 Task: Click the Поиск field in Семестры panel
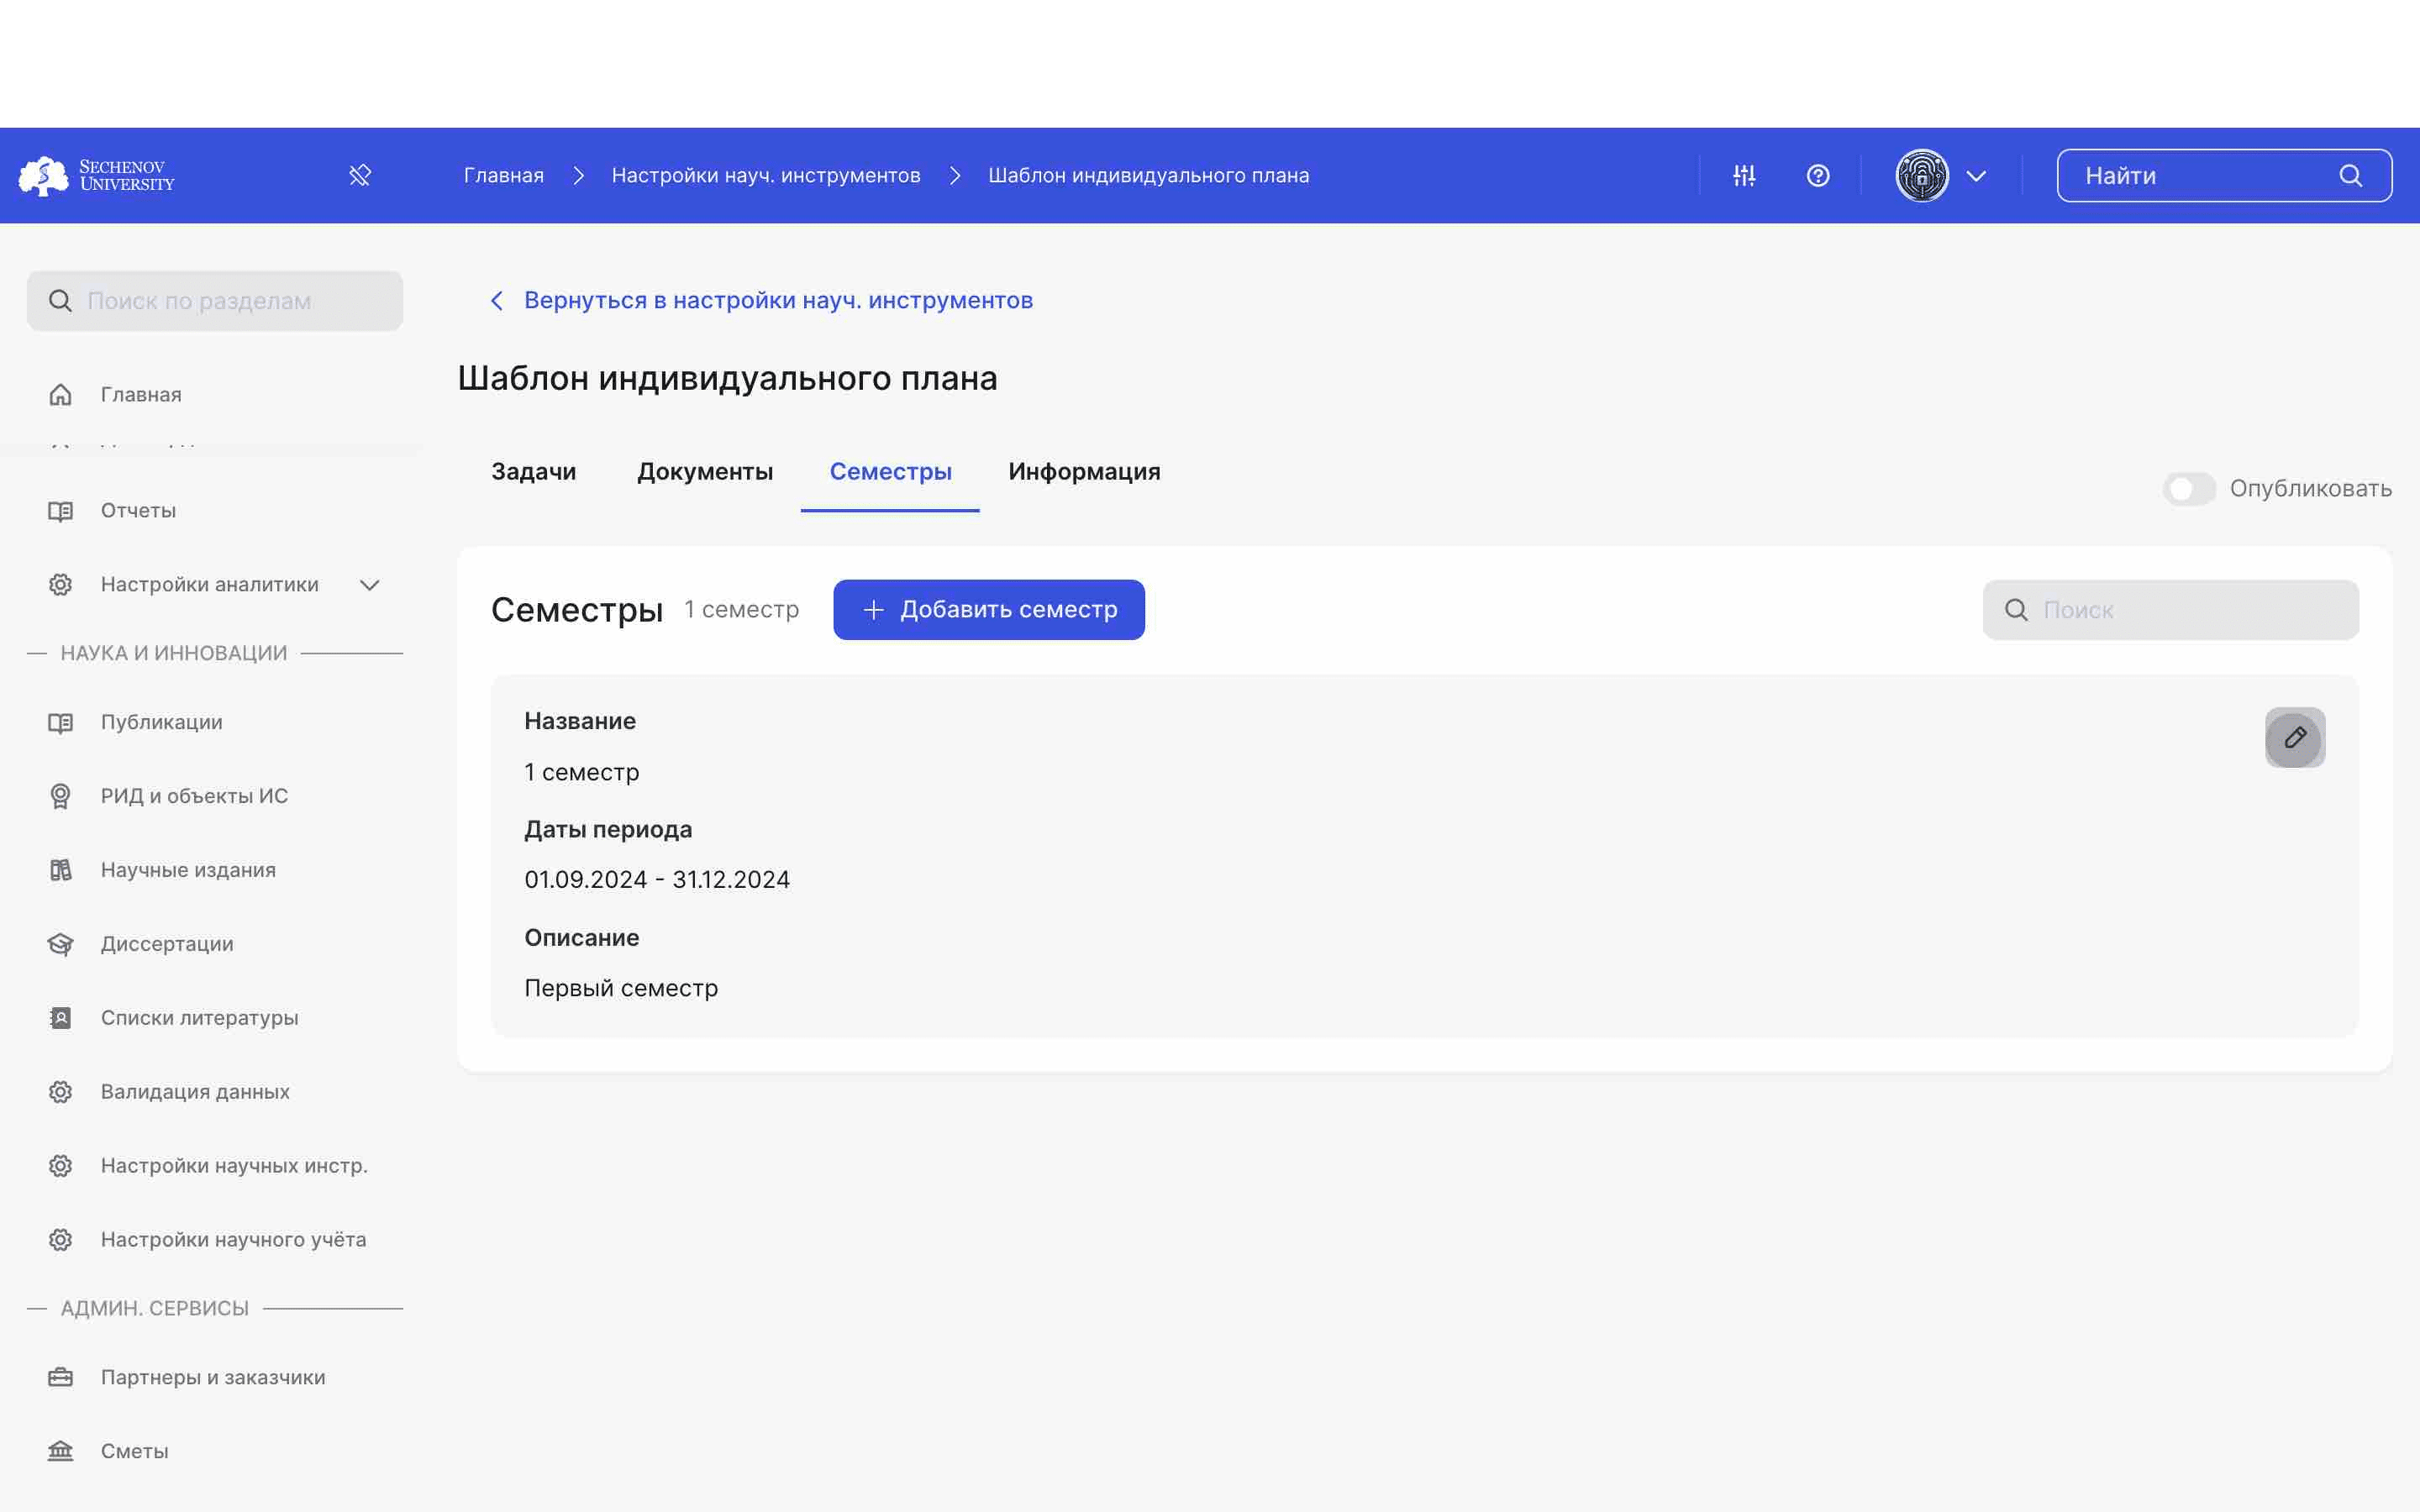point(2171,610)
